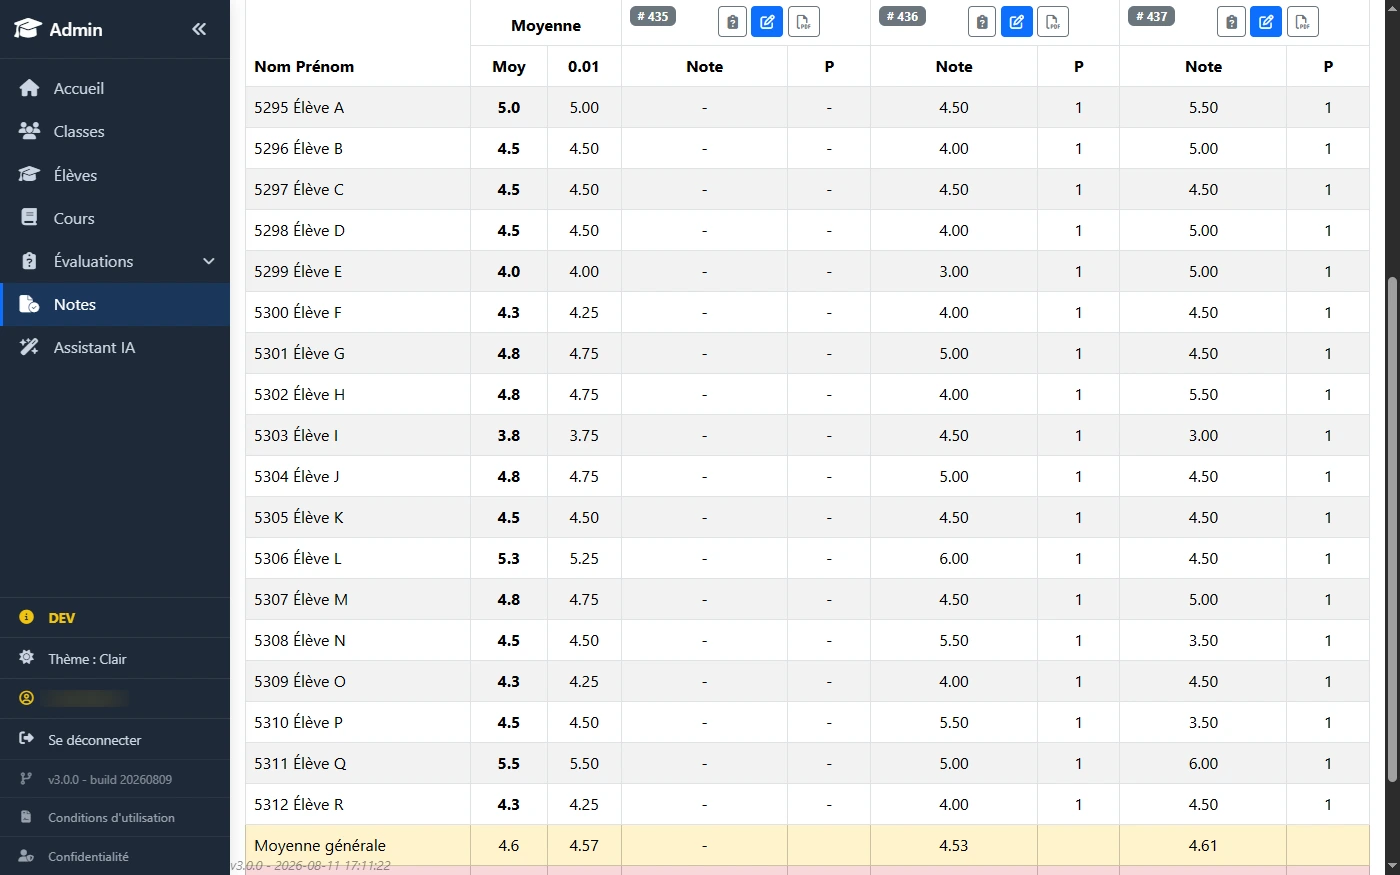Select student row 5306 Élève L
Image resolution: width=1400 pixels, height=875 pixels.
pos(807,558)
